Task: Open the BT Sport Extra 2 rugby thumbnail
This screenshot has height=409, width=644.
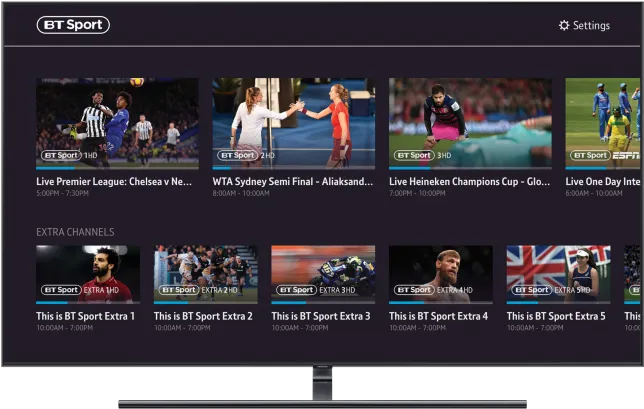Action: 206,274
